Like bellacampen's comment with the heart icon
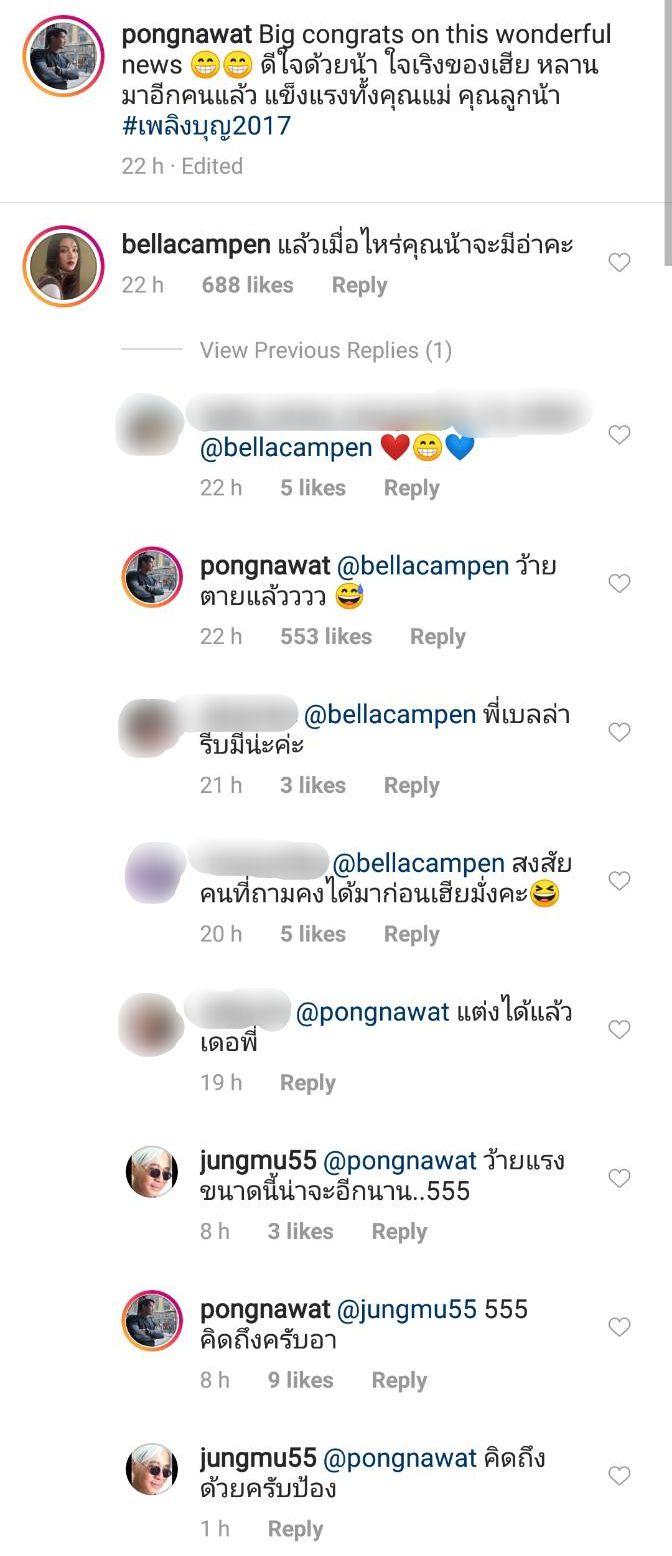This screenshot has height=1556, width=672. (620, 263)
